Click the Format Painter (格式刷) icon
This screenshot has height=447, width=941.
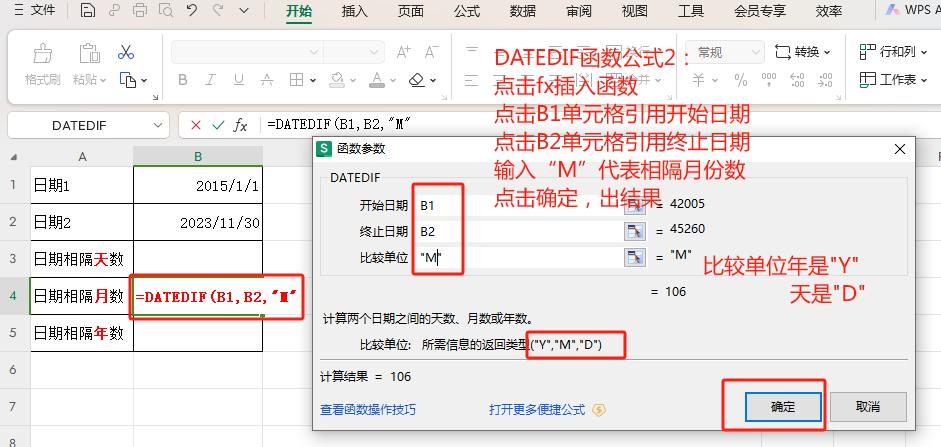(43, 53)
